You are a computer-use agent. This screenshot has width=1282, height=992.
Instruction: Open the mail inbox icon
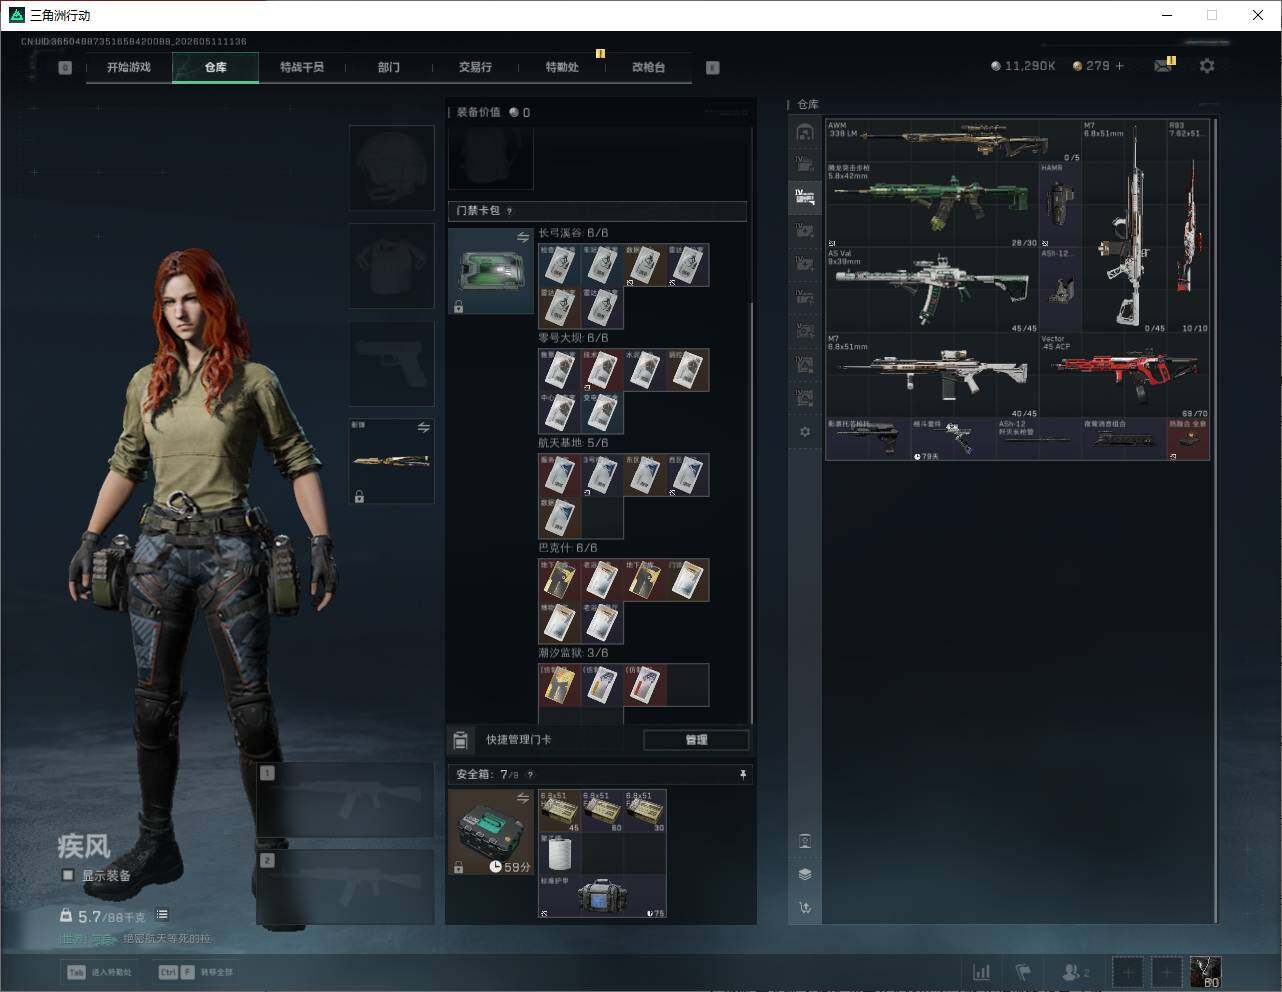point(1163,66)
